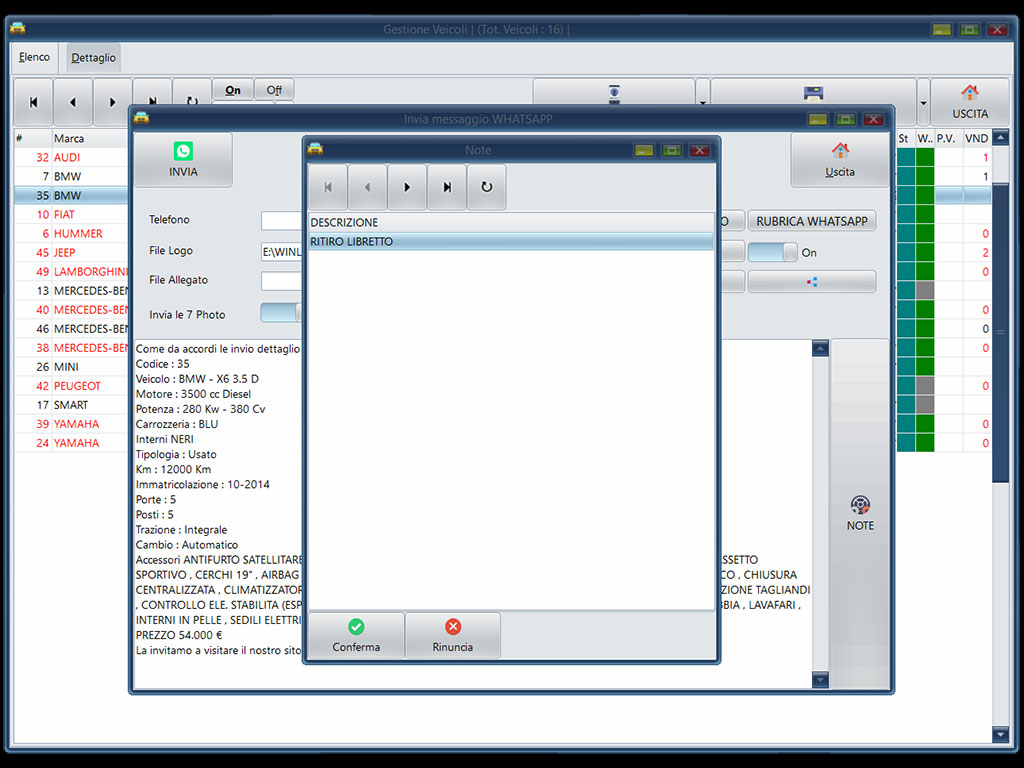
Task: Switch to the Elenco tab
Action: (34, 57)
